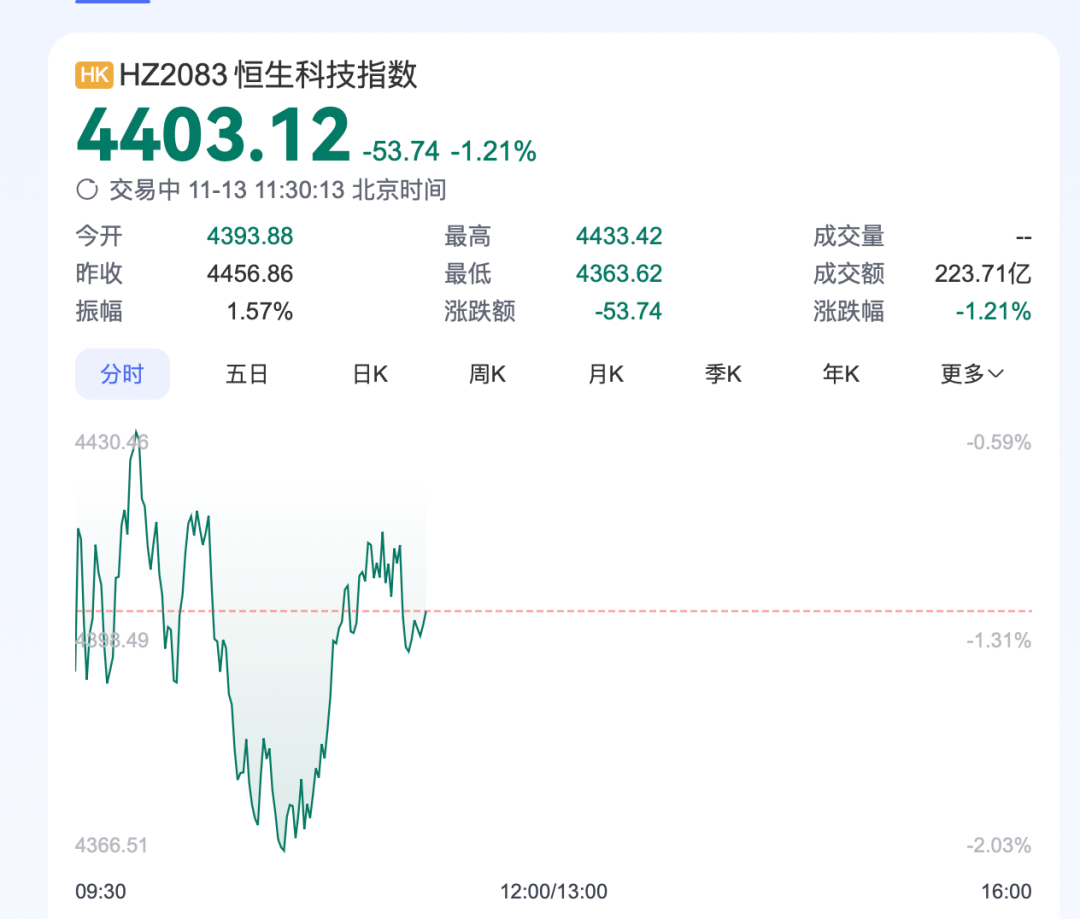Click the previous close value 4456.86
Viewport: 1080px width, 919px height.
coord(250,273)
